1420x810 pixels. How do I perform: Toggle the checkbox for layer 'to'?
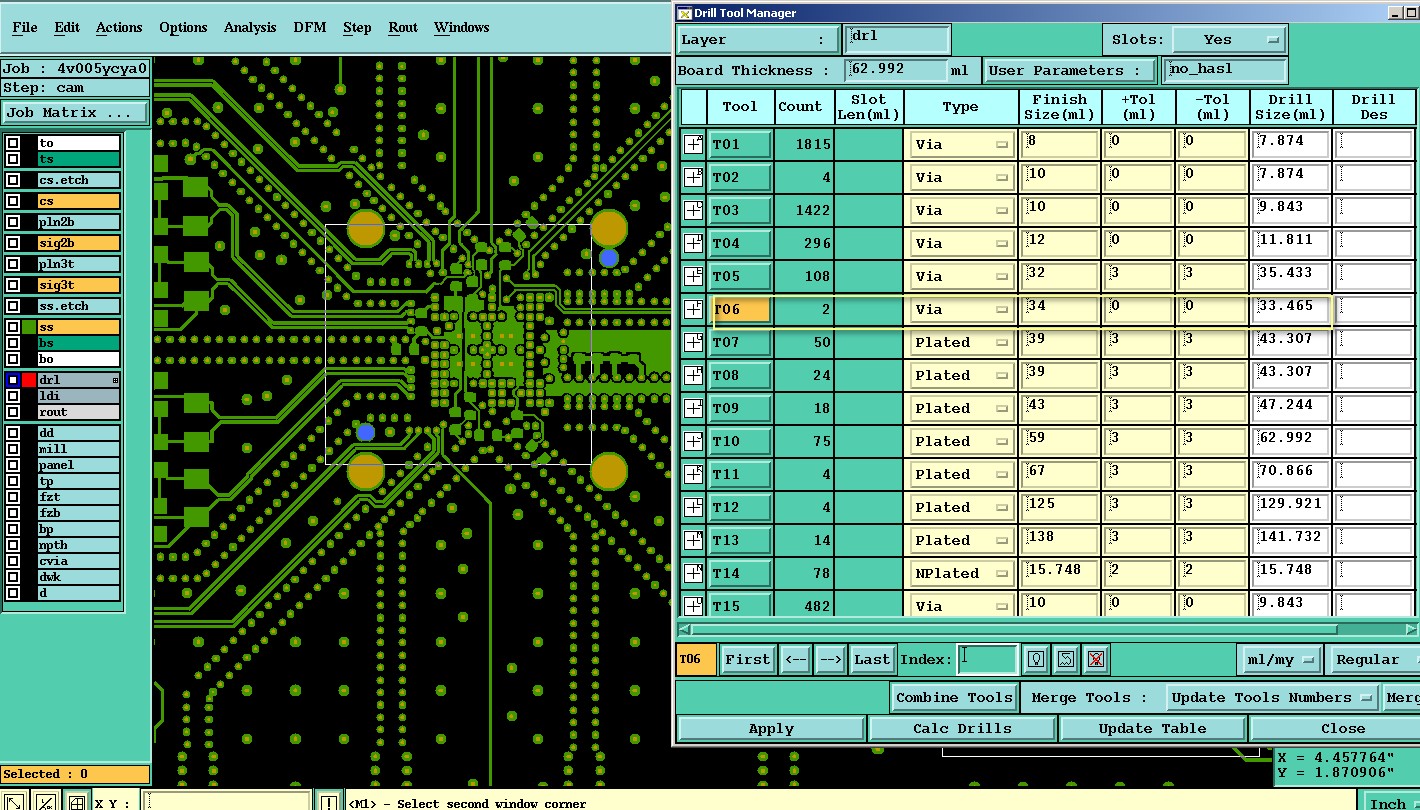click(13, 143)
